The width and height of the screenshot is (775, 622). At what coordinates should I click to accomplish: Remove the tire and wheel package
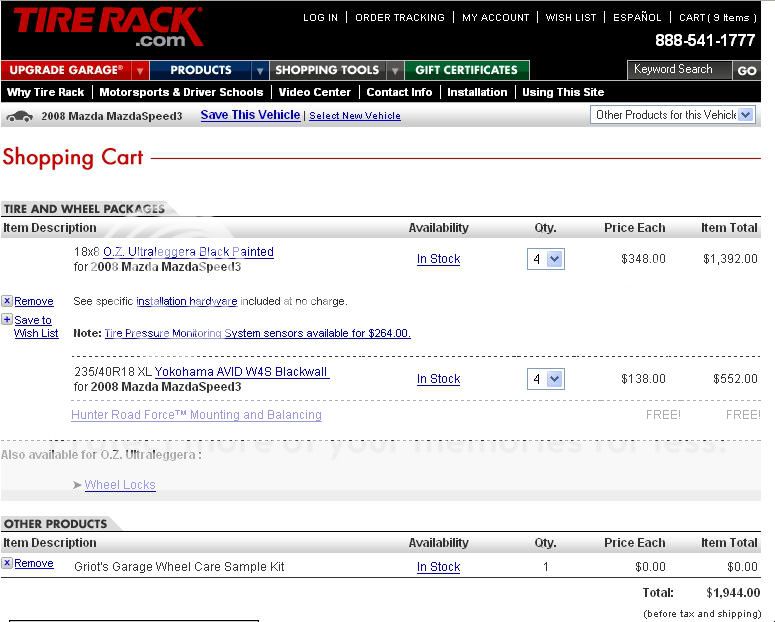(34, 301)
